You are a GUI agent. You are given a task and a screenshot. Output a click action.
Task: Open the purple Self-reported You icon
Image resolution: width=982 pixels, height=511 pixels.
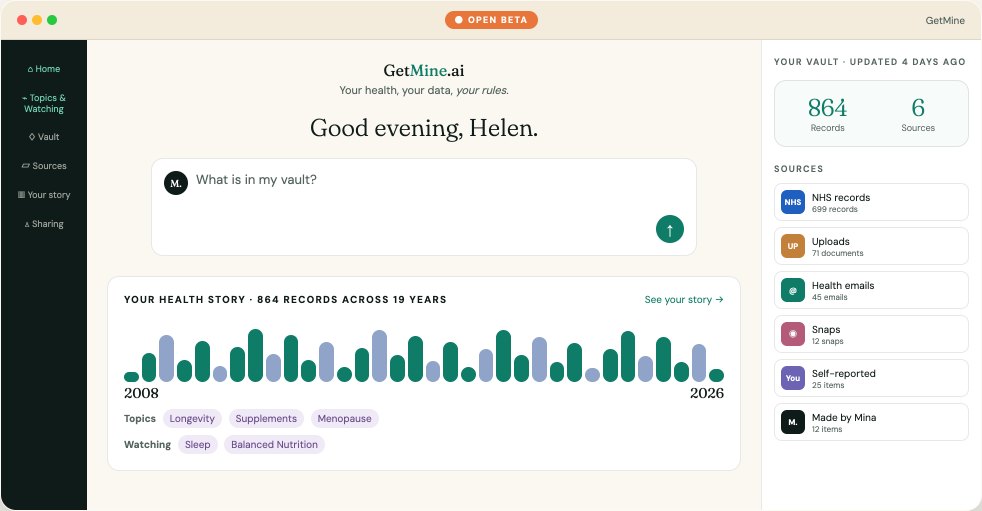(793, 378)
